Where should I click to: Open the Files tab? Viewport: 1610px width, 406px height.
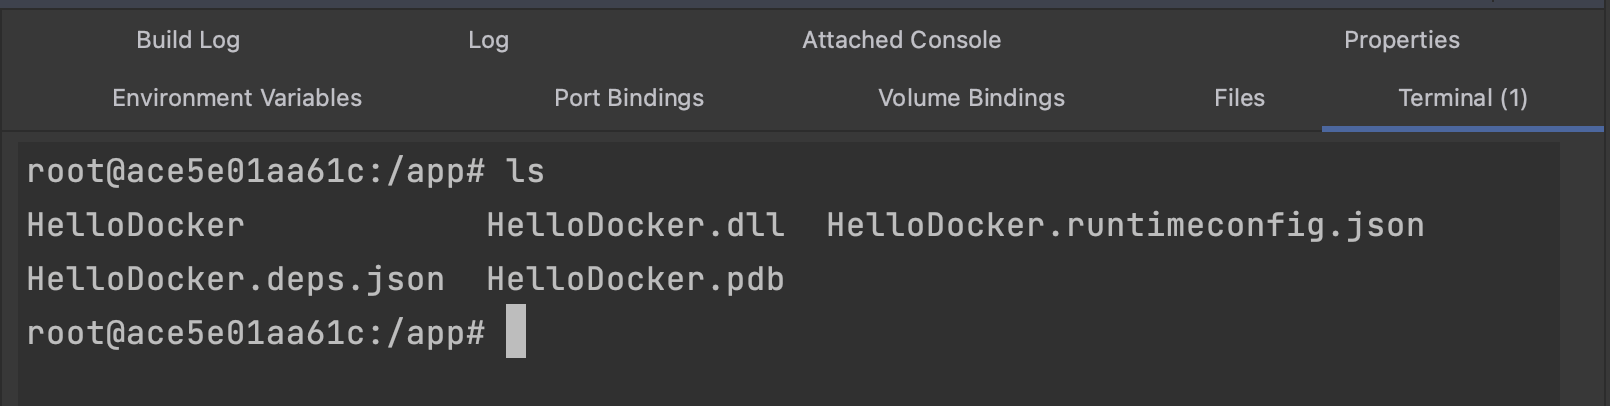pos(1239,98)
